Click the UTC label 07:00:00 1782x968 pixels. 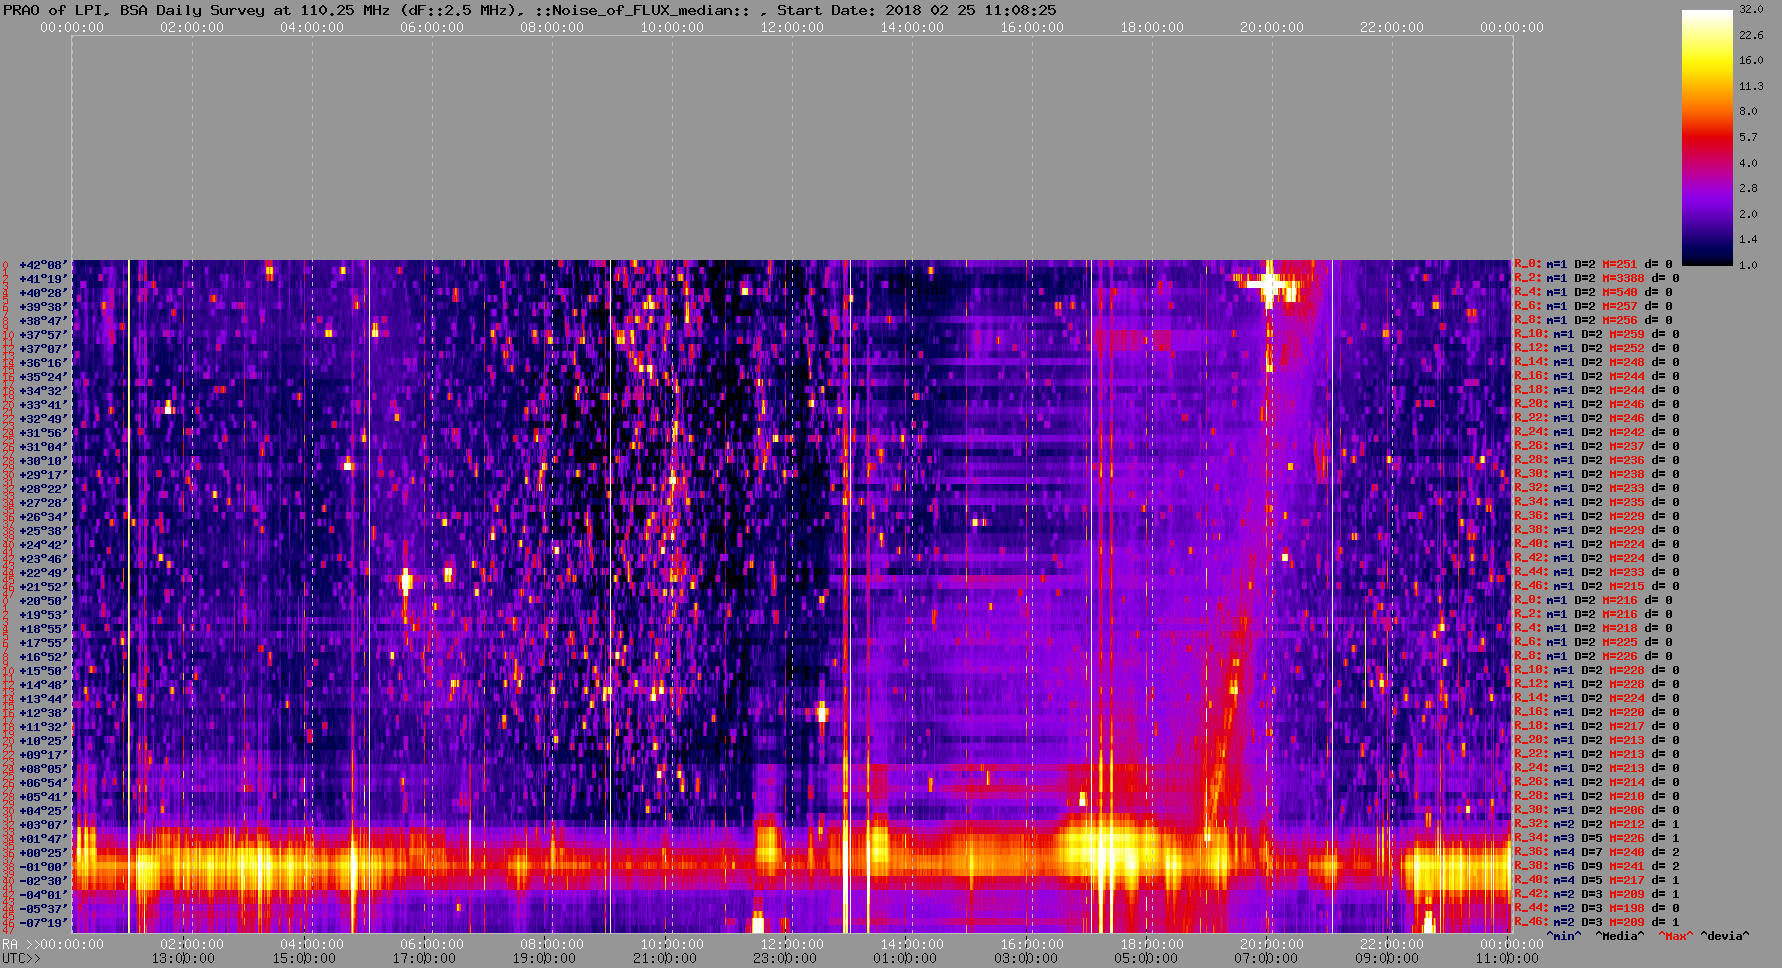click(x=1267, y=959)
